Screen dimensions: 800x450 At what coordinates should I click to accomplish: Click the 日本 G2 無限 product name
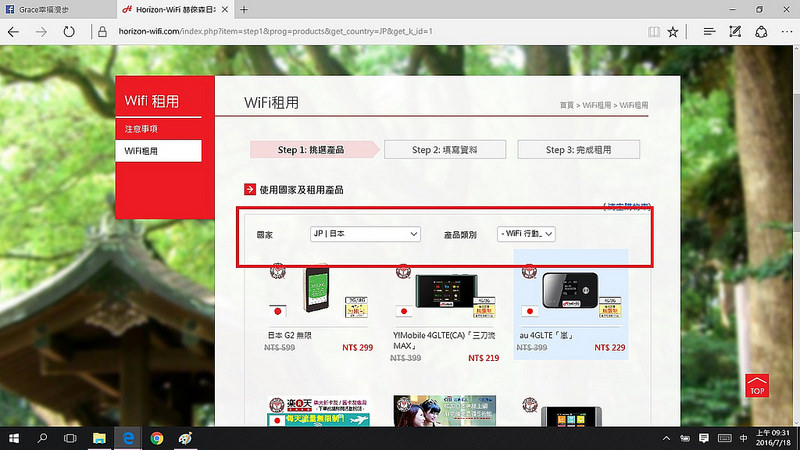[290, 335]
